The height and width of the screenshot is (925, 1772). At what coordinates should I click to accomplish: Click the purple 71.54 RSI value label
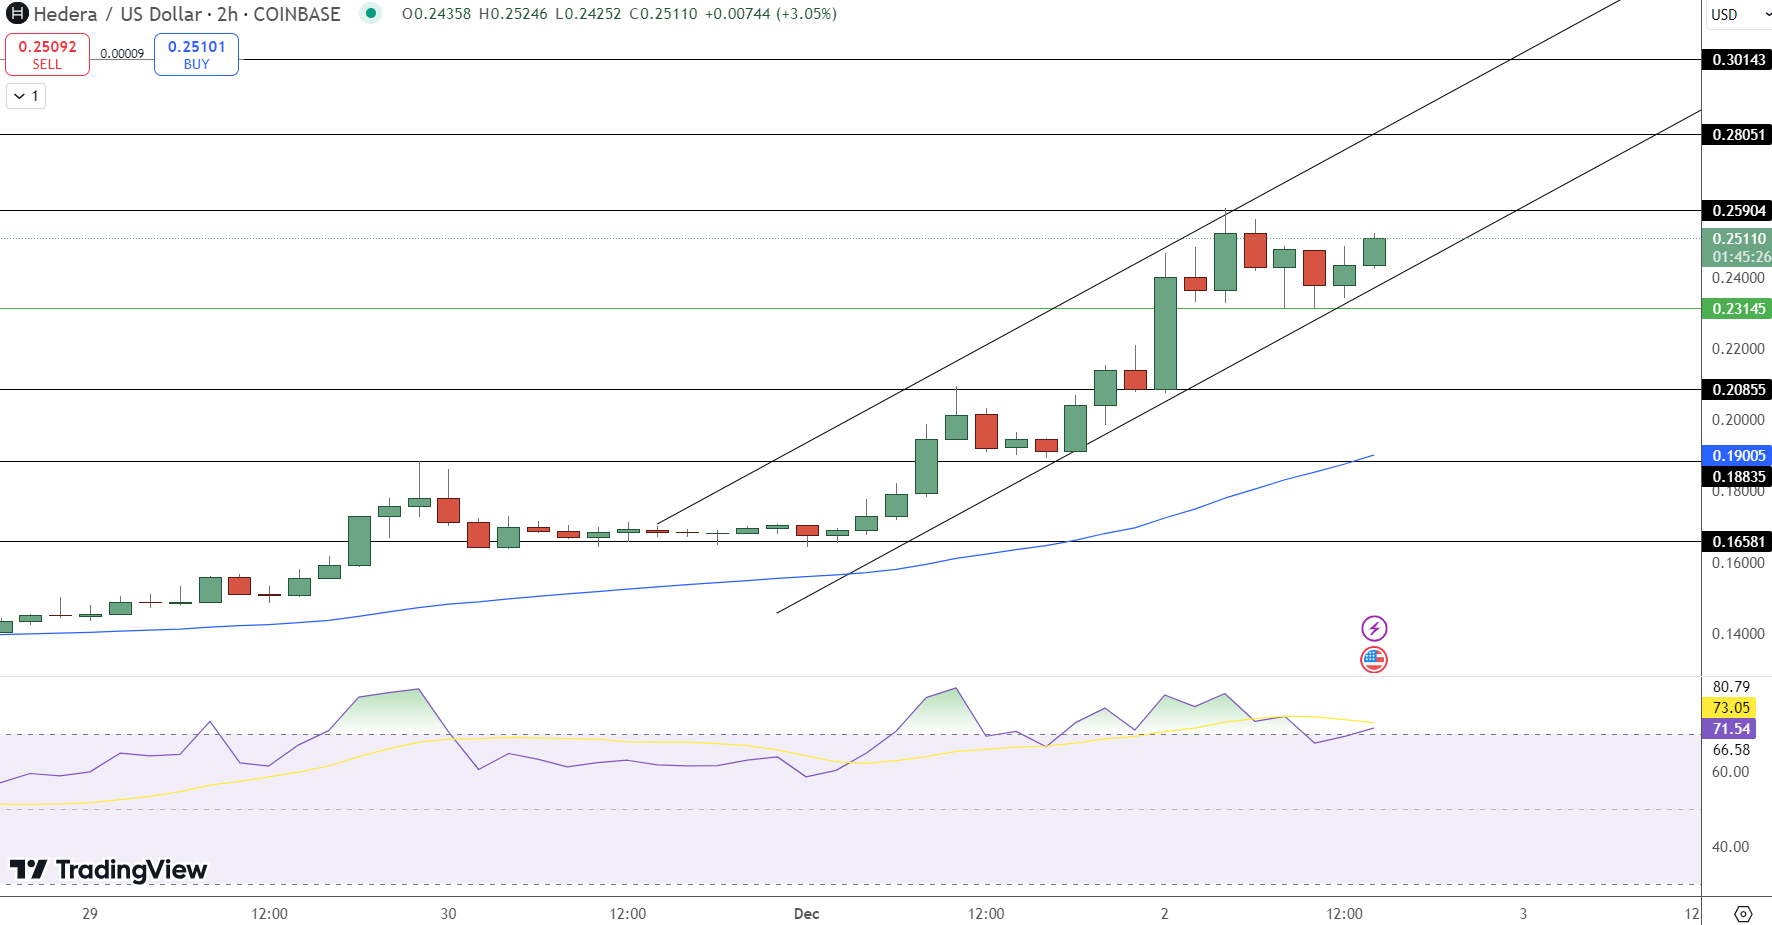tap(1729, 729)
